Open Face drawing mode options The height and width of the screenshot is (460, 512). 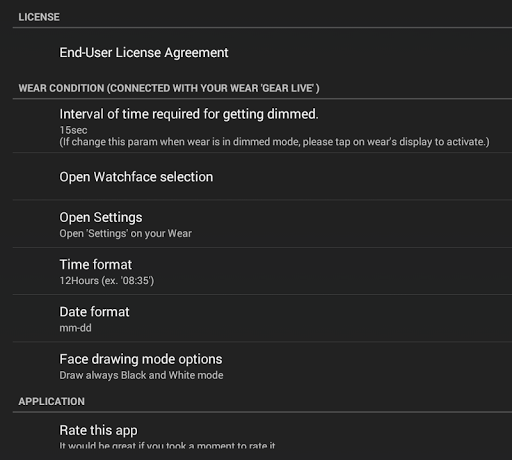(262, 366)
